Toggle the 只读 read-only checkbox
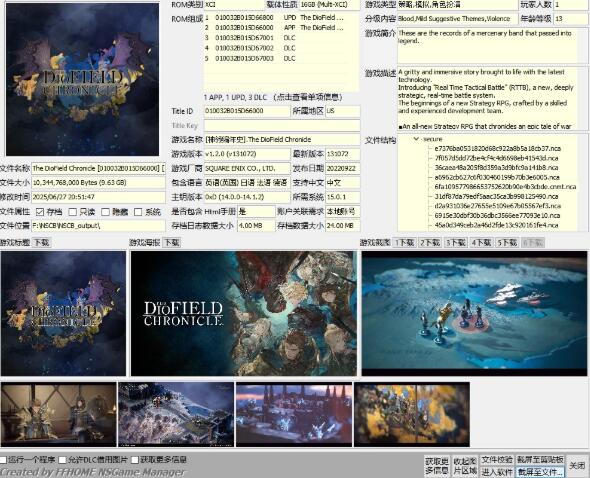The width and height of the screenshot is (590, 478). [x=73, y=212]
